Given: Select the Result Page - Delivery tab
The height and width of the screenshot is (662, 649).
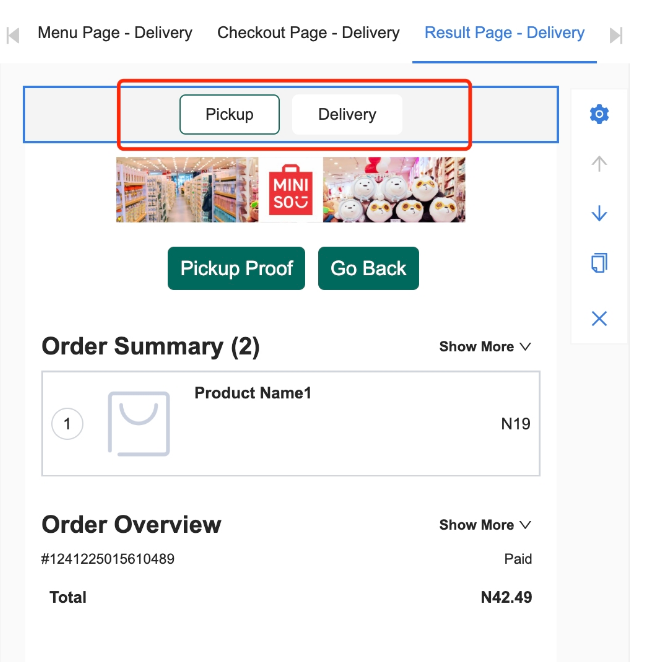Looking at the screenshot, I should tap(504, 33).
